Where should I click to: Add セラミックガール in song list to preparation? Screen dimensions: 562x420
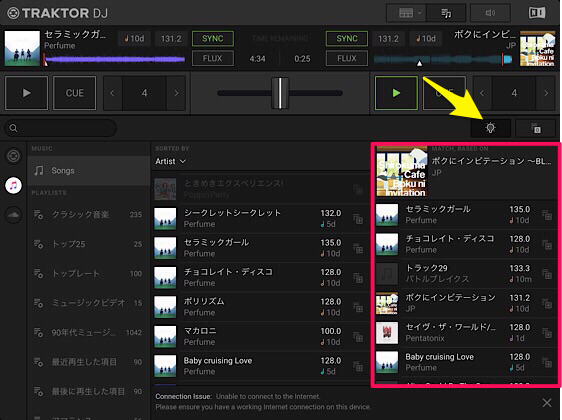tap(358, 248)
